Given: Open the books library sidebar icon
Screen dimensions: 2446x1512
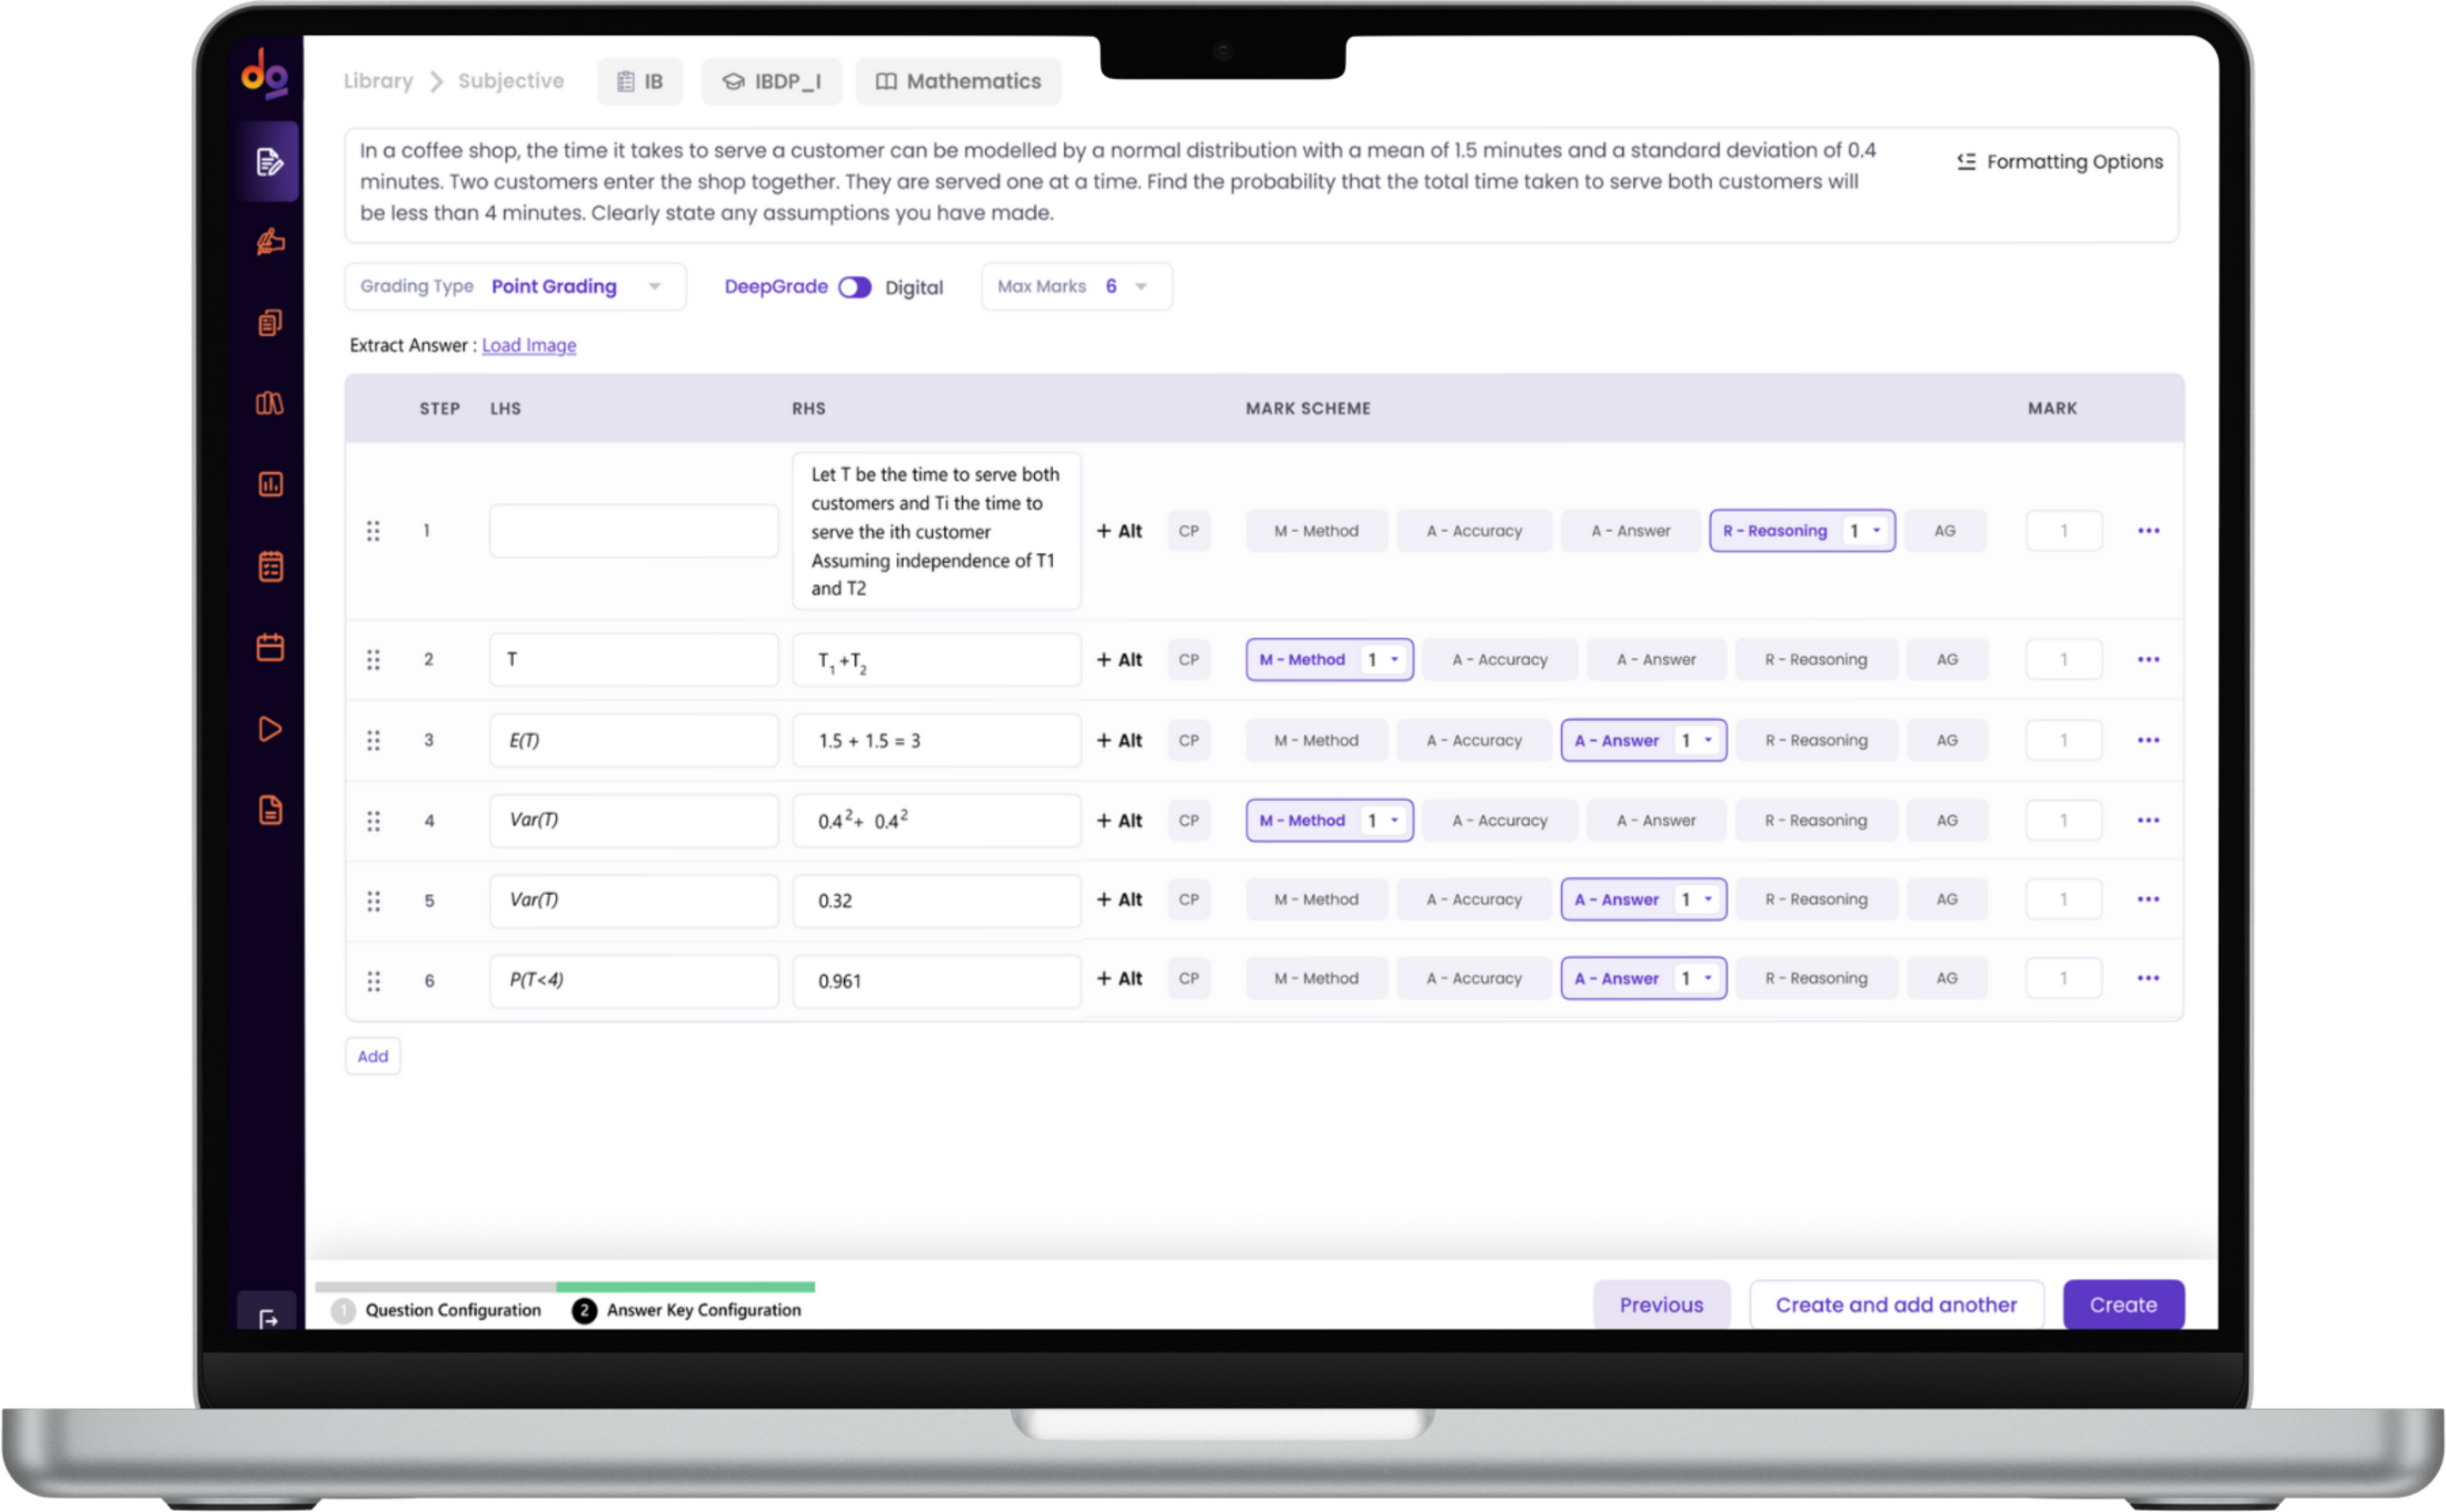Looking at the screenshot, I should pyautogui.click(x=269, y=404).
